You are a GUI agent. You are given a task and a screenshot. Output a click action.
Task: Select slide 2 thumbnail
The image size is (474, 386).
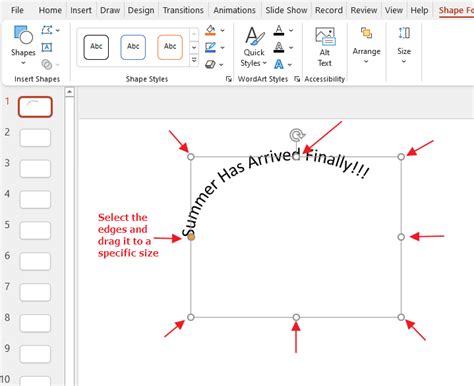pyautogui.click(x=35, y=138)
